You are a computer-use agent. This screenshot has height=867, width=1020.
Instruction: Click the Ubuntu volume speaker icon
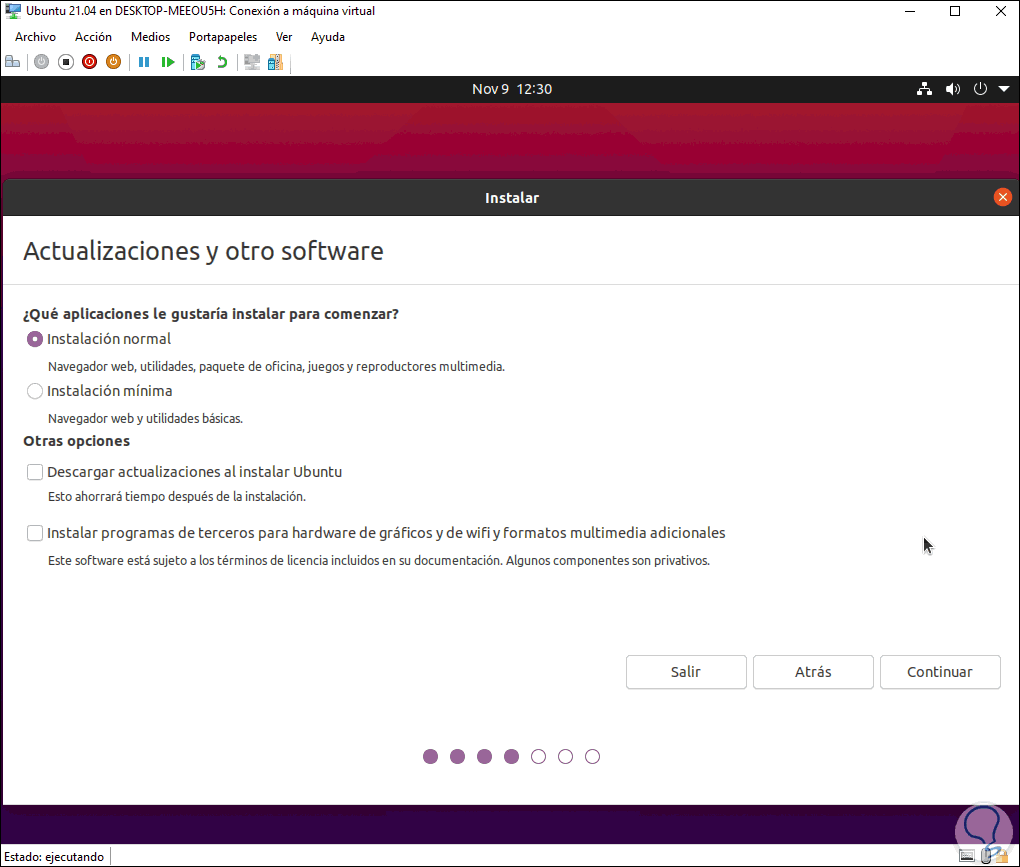click(x=953, y=89)
